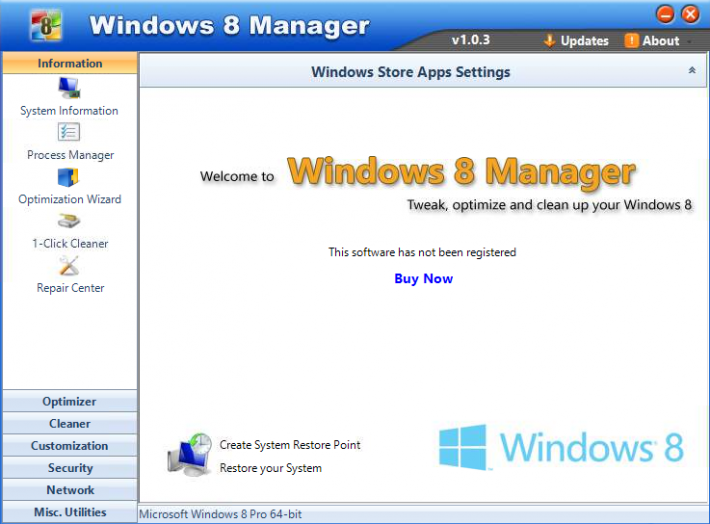Viewport: 710px width, 524px height.
Task: Click the Windows 8 Manager logo icon
Action: (x=45, y=25)
